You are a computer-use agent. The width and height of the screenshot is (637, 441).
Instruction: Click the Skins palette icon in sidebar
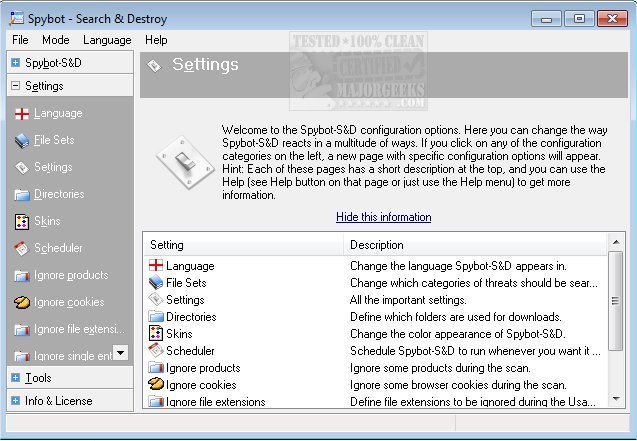click(22, 222)
